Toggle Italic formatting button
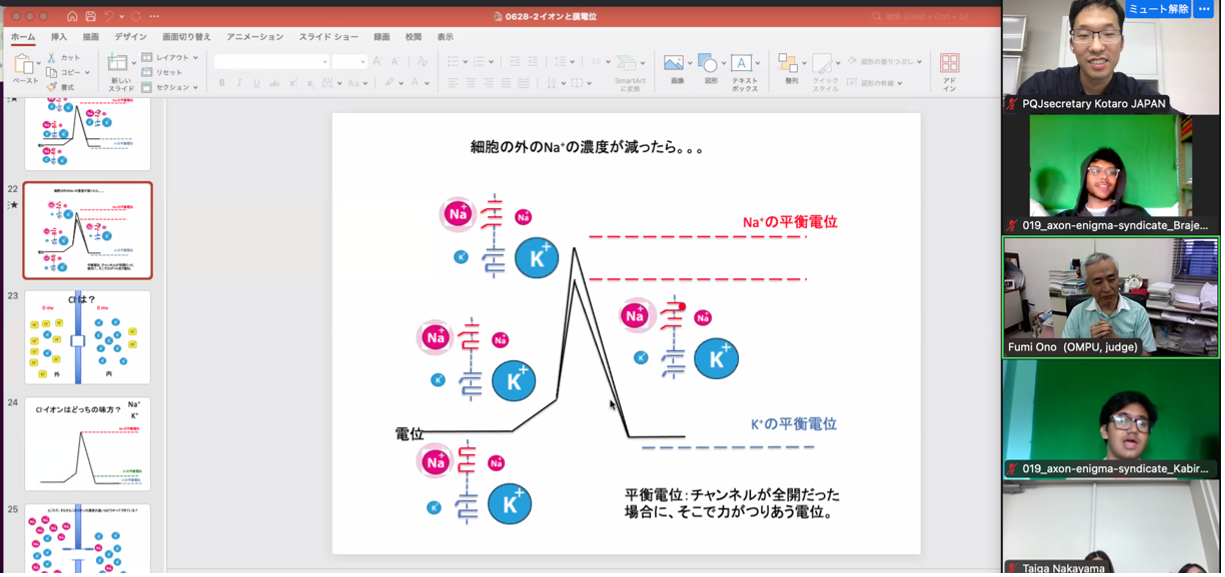 click(x=239, y=83)
